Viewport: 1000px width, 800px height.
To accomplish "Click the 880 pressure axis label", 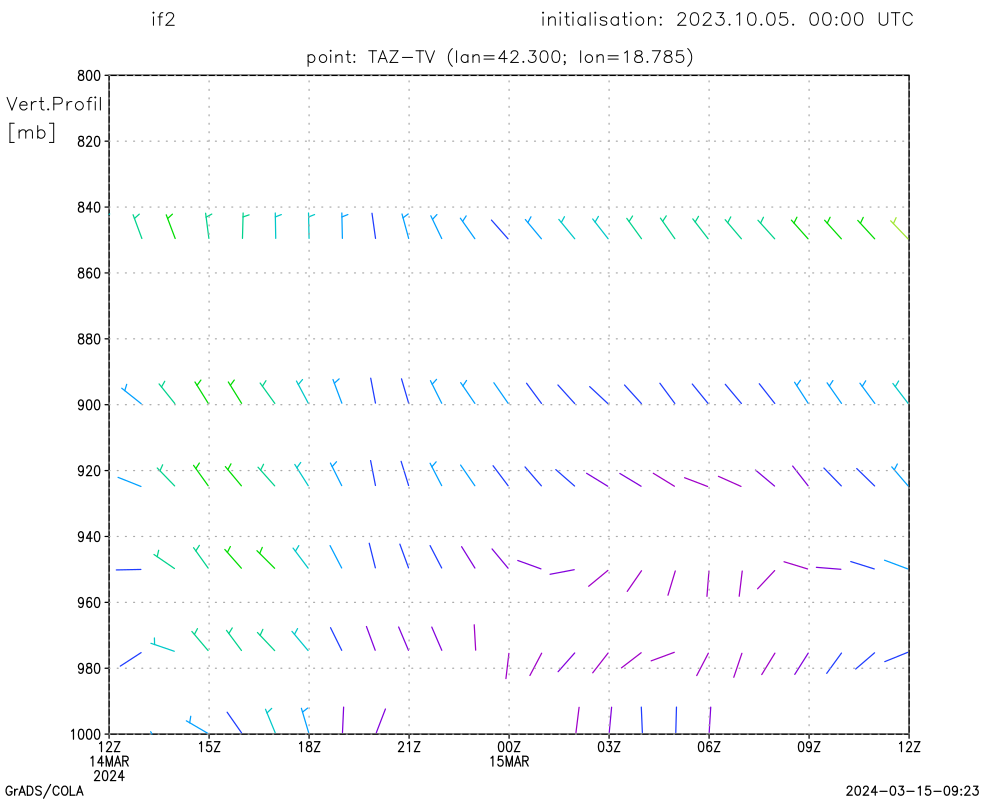I will 89,339.
